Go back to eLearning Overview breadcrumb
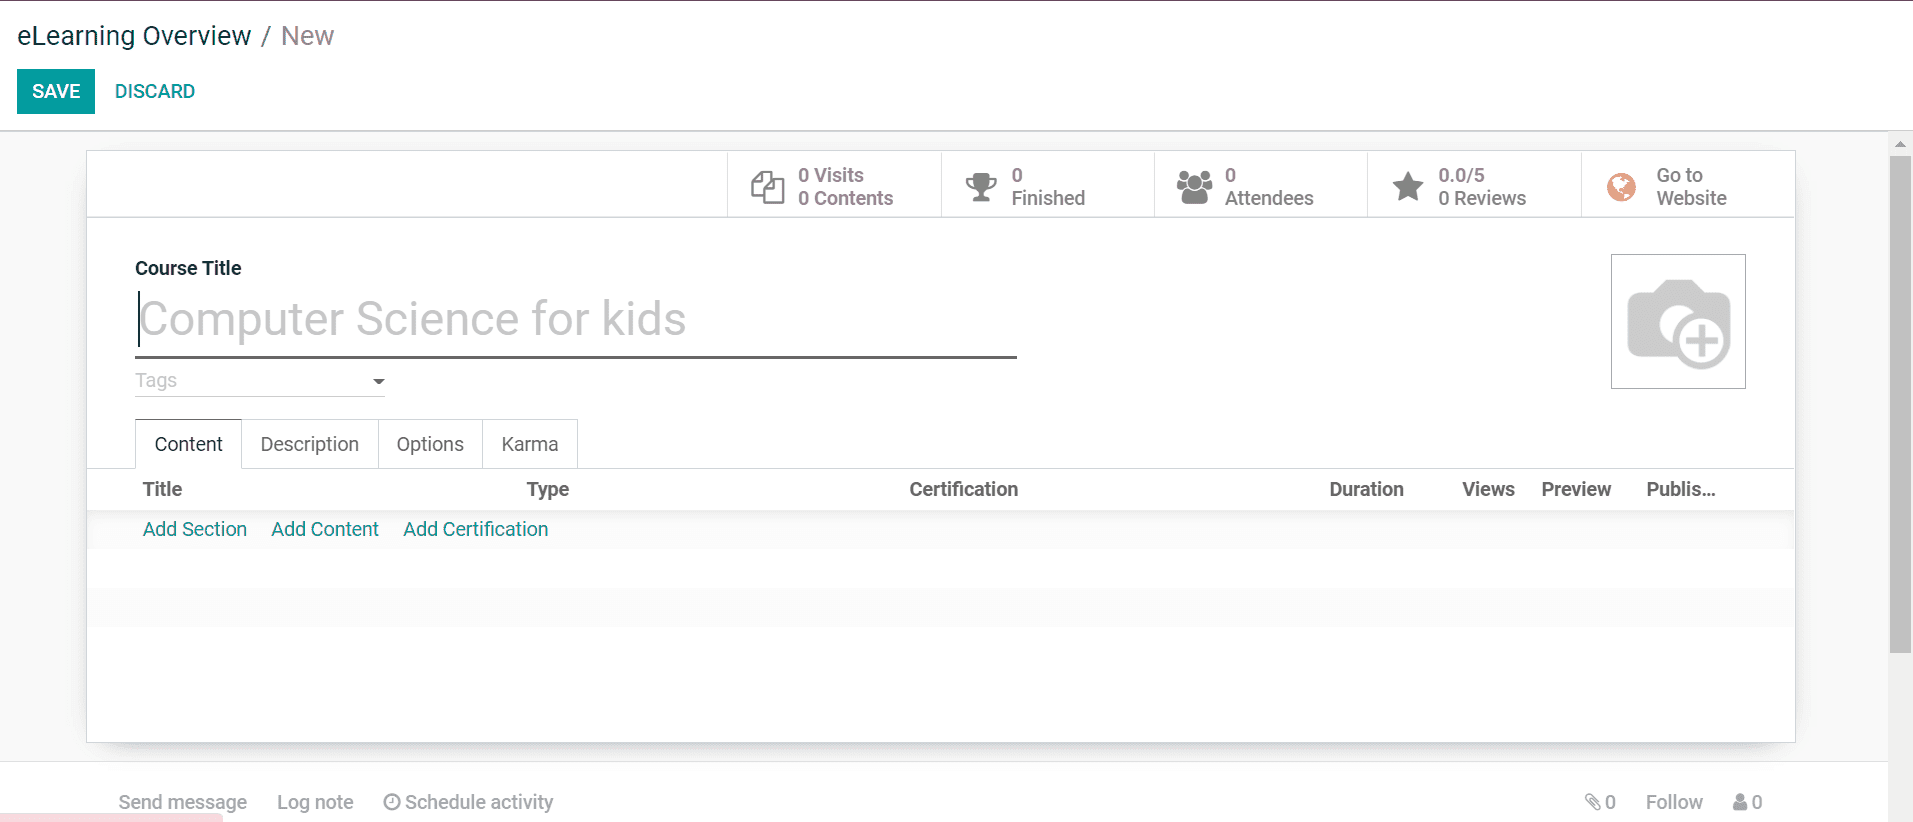This screenshot has width=1913, height=822. [134, 36]
